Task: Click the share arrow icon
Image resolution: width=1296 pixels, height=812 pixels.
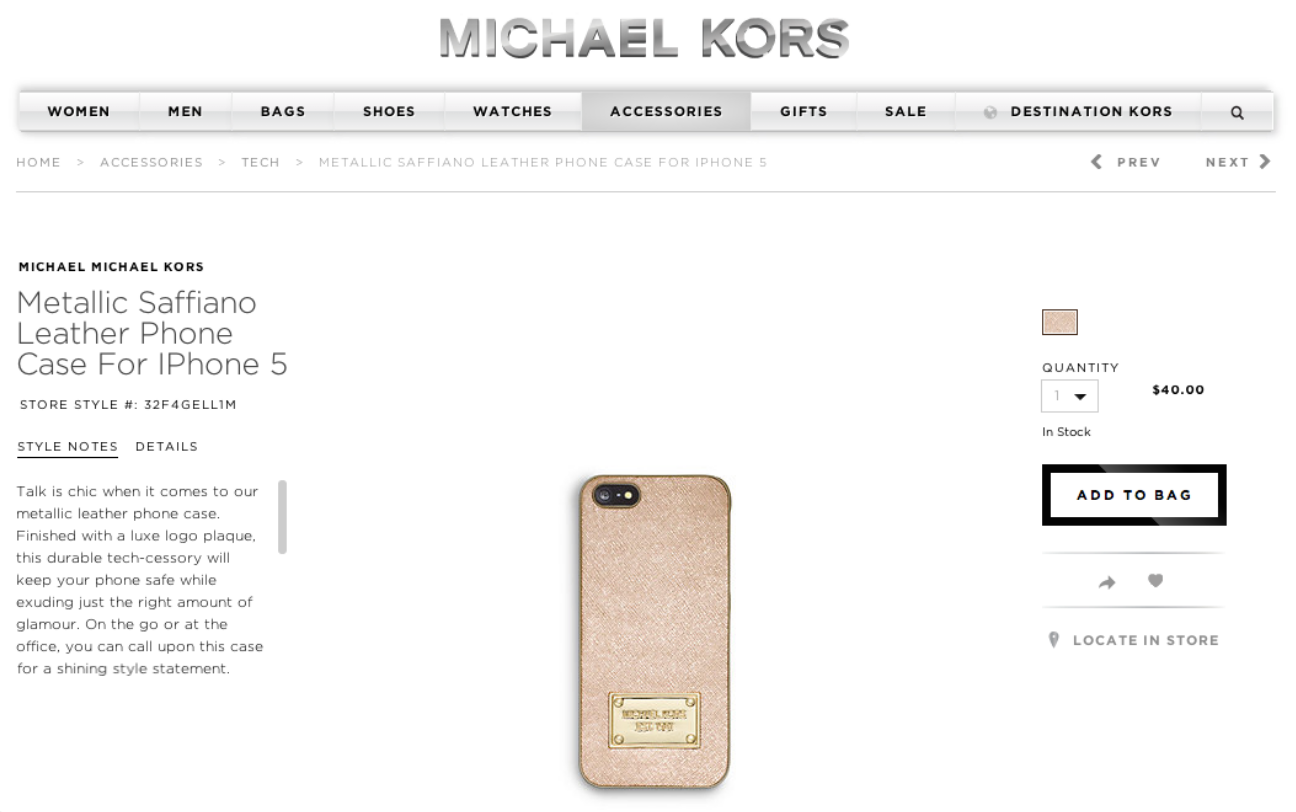Action: (1107, 581)
